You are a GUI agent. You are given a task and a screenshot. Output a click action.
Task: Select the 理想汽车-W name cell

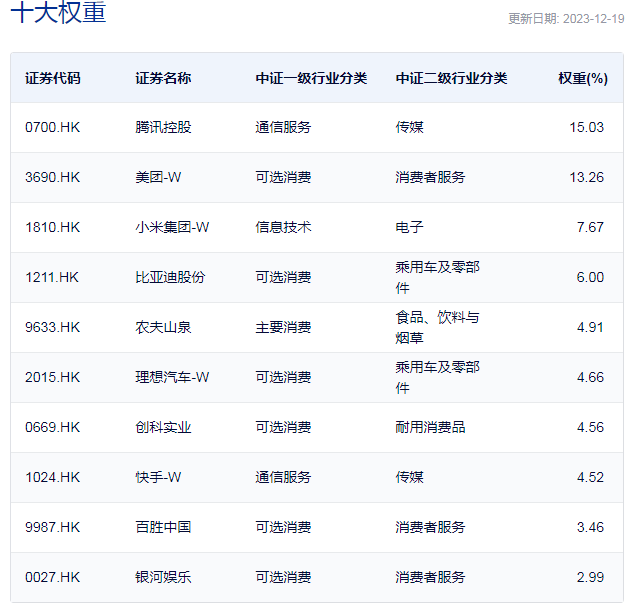[x=172, y=378]
